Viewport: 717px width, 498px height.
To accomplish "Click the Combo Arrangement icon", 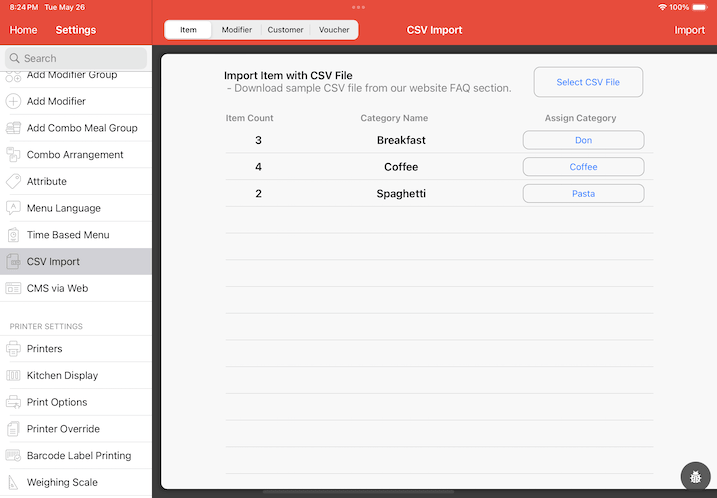I will 13,155.
